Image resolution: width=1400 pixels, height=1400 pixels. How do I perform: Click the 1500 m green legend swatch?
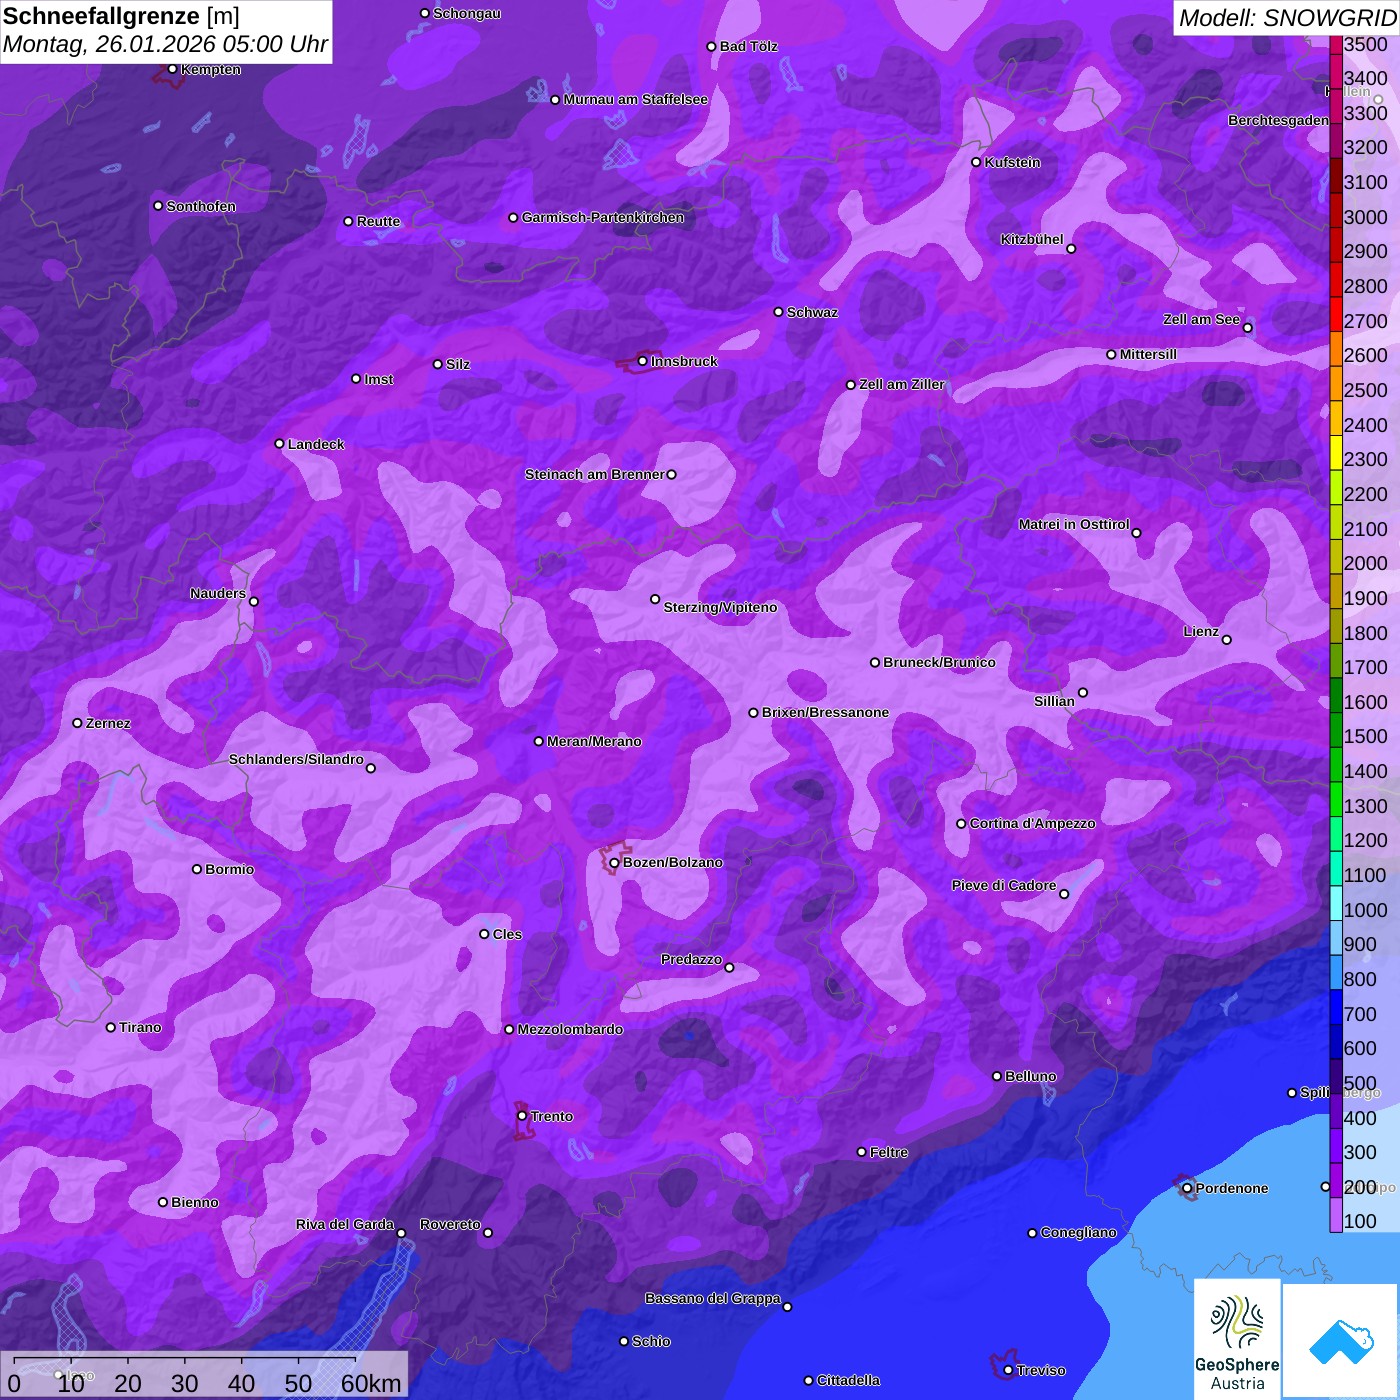(1335, 729)
